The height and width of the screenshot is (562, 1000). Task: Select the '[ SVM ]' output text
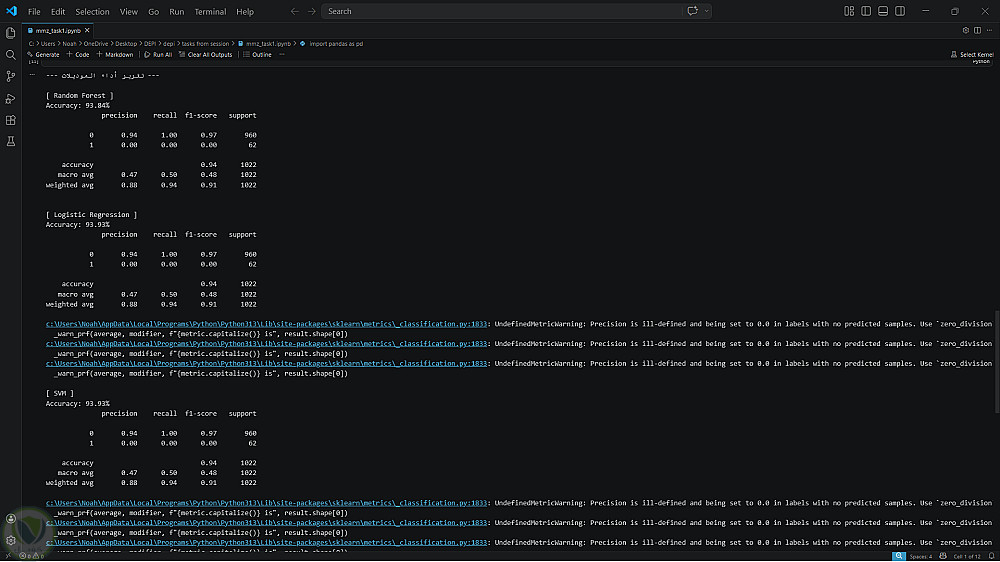(x=60, y=394)
